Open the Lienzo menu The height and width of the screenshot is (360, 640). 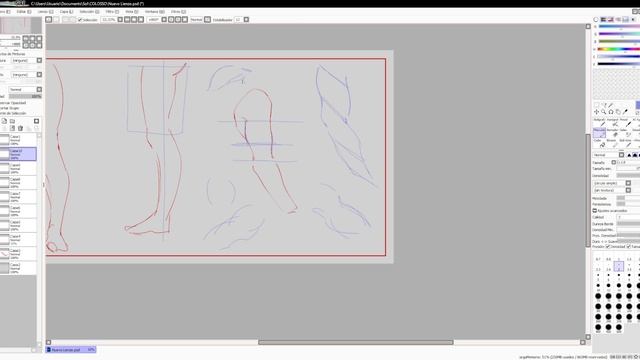point(45,12)
